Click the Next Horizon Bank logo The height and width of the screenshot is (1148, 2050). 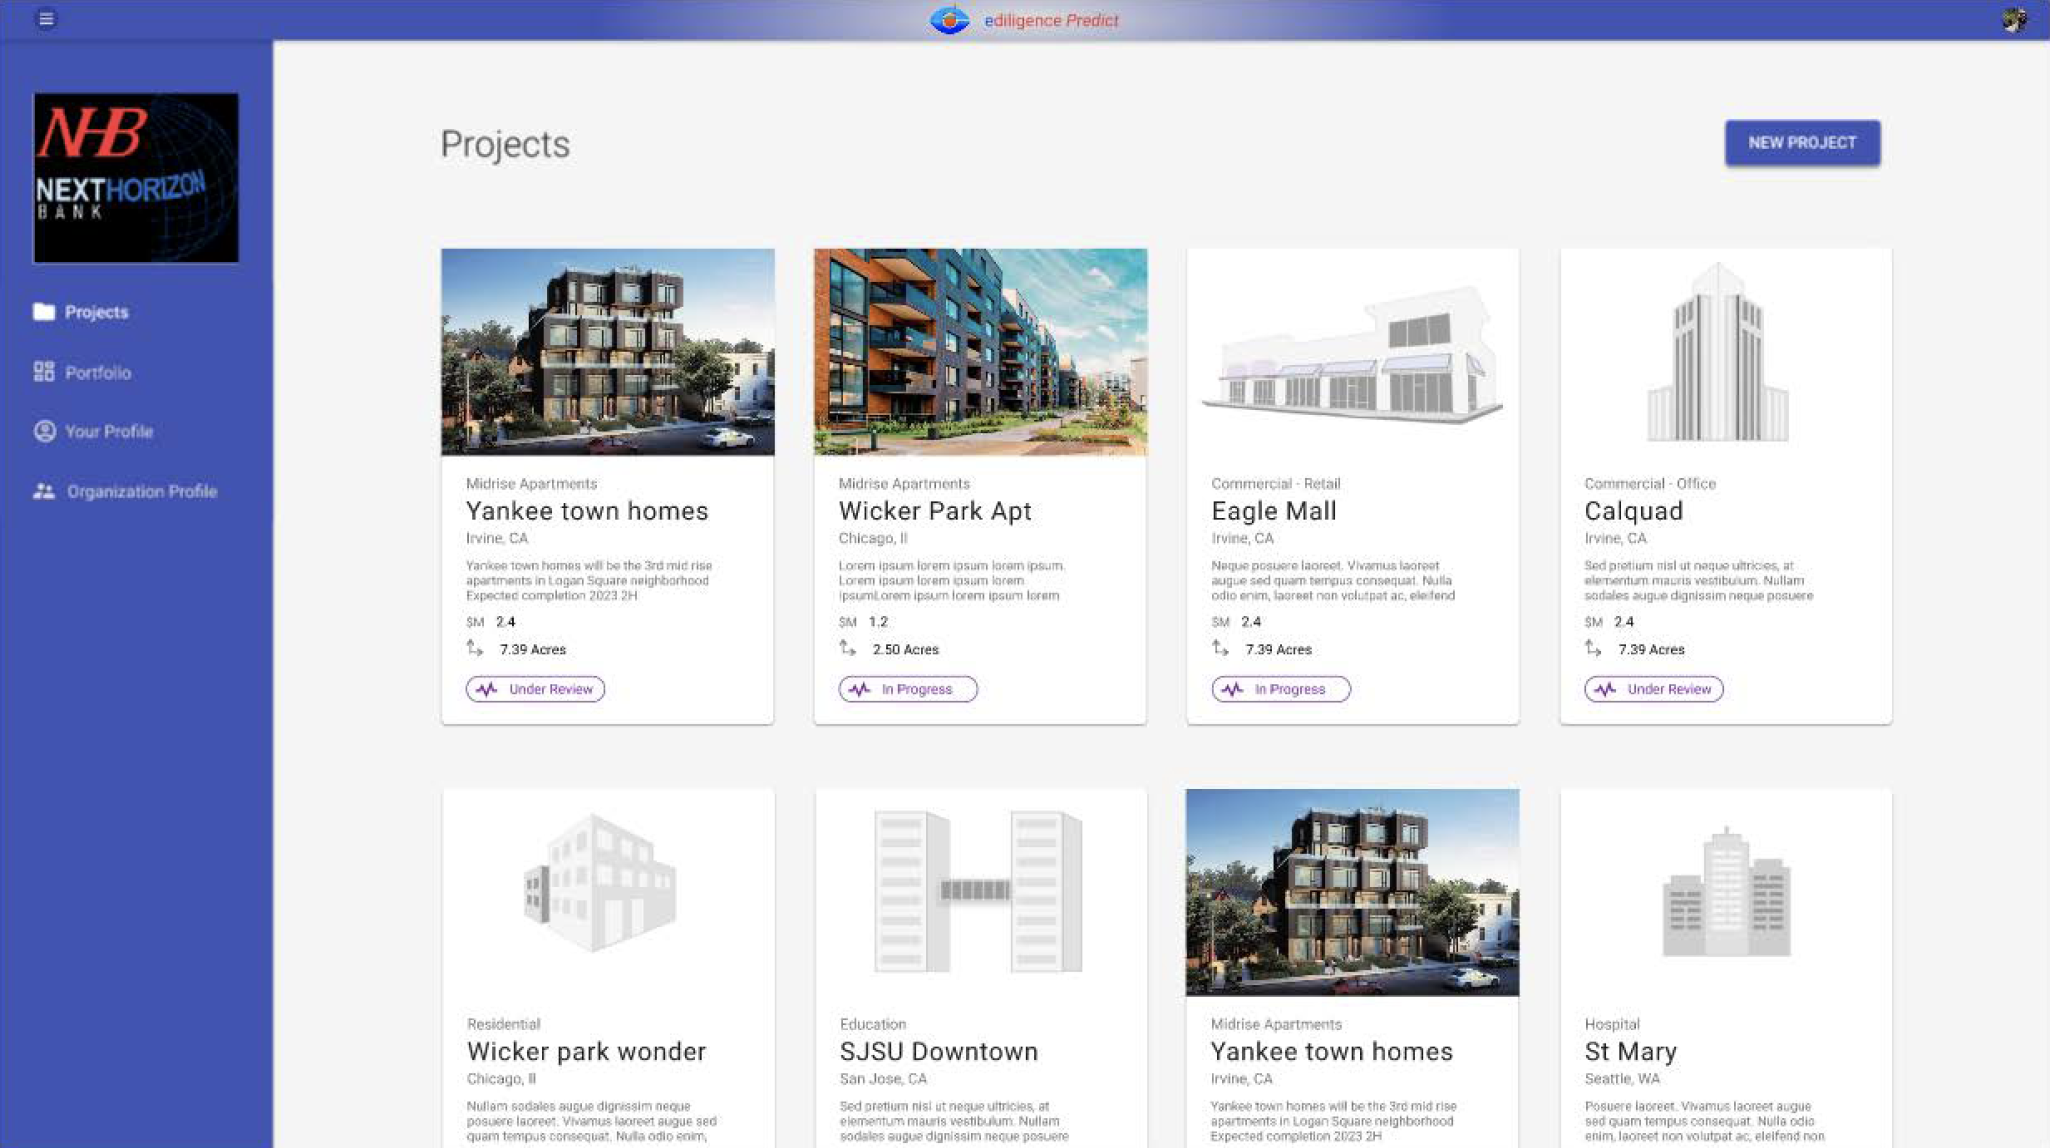click(136, 178)
